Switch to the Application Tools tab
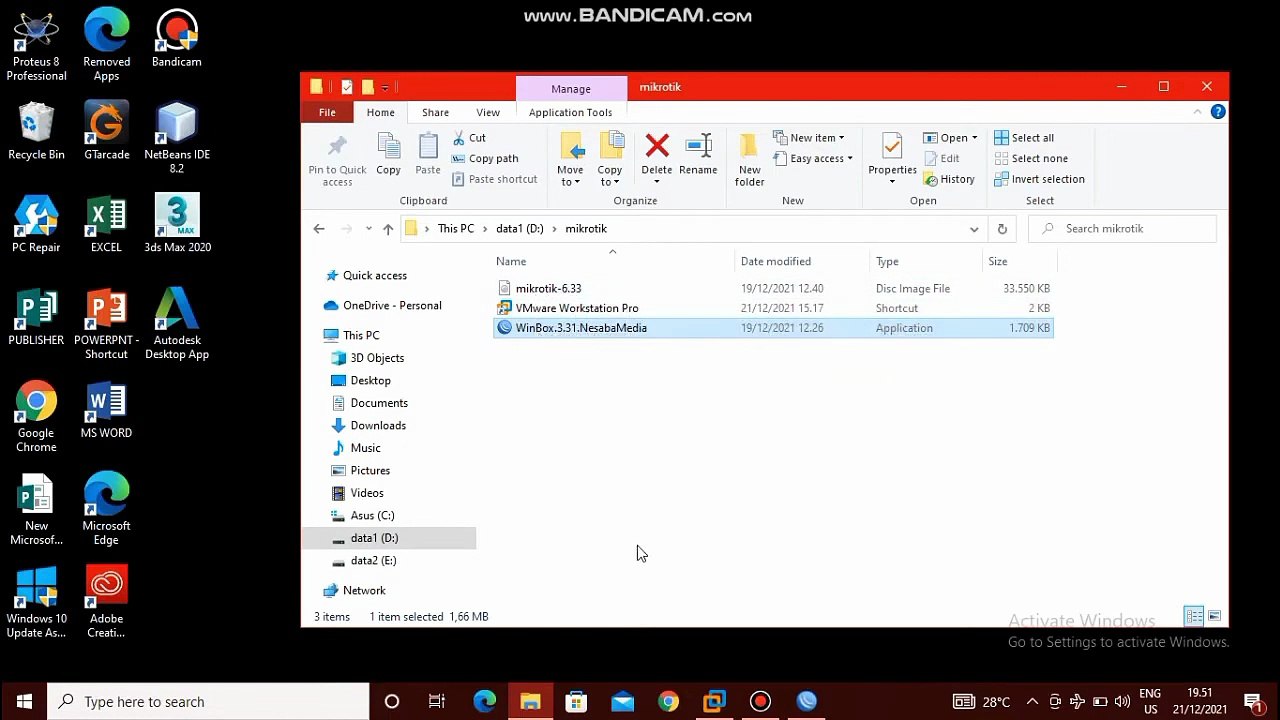1280x720 pixels. click(x=570, y=112)
